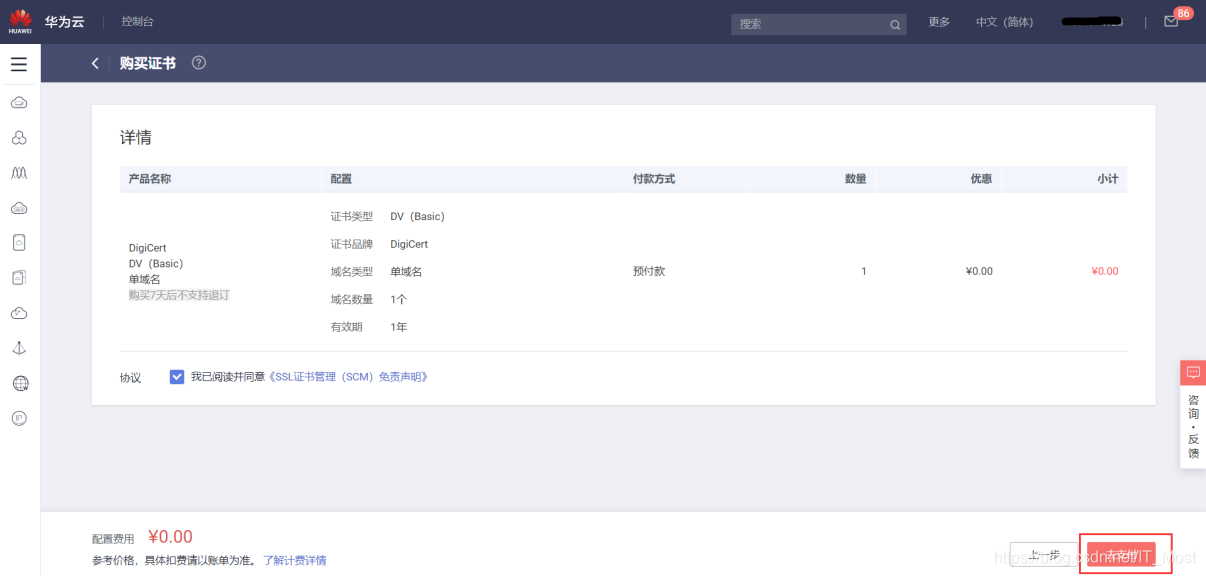This screenshot has height=576, width=1206.
Task: Open the cloud gauge monitoring icon in sidebar
Action: pyautogui.click(x=19, y=313)
